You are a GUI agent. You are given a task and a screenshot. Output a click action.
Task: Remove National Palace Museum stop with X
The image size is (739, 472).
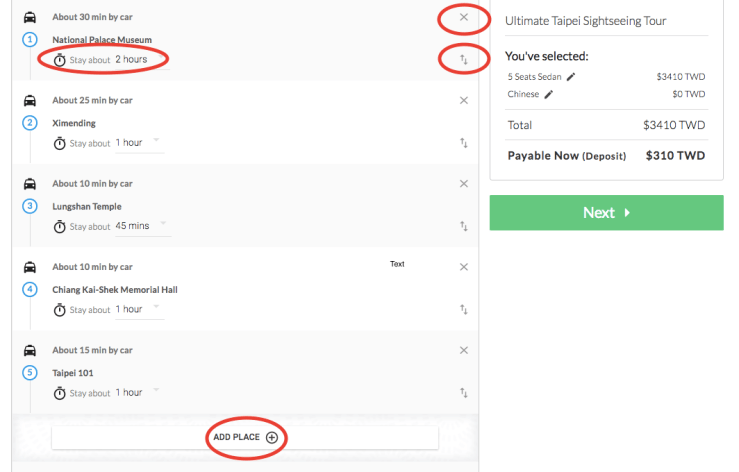[463, 17]
